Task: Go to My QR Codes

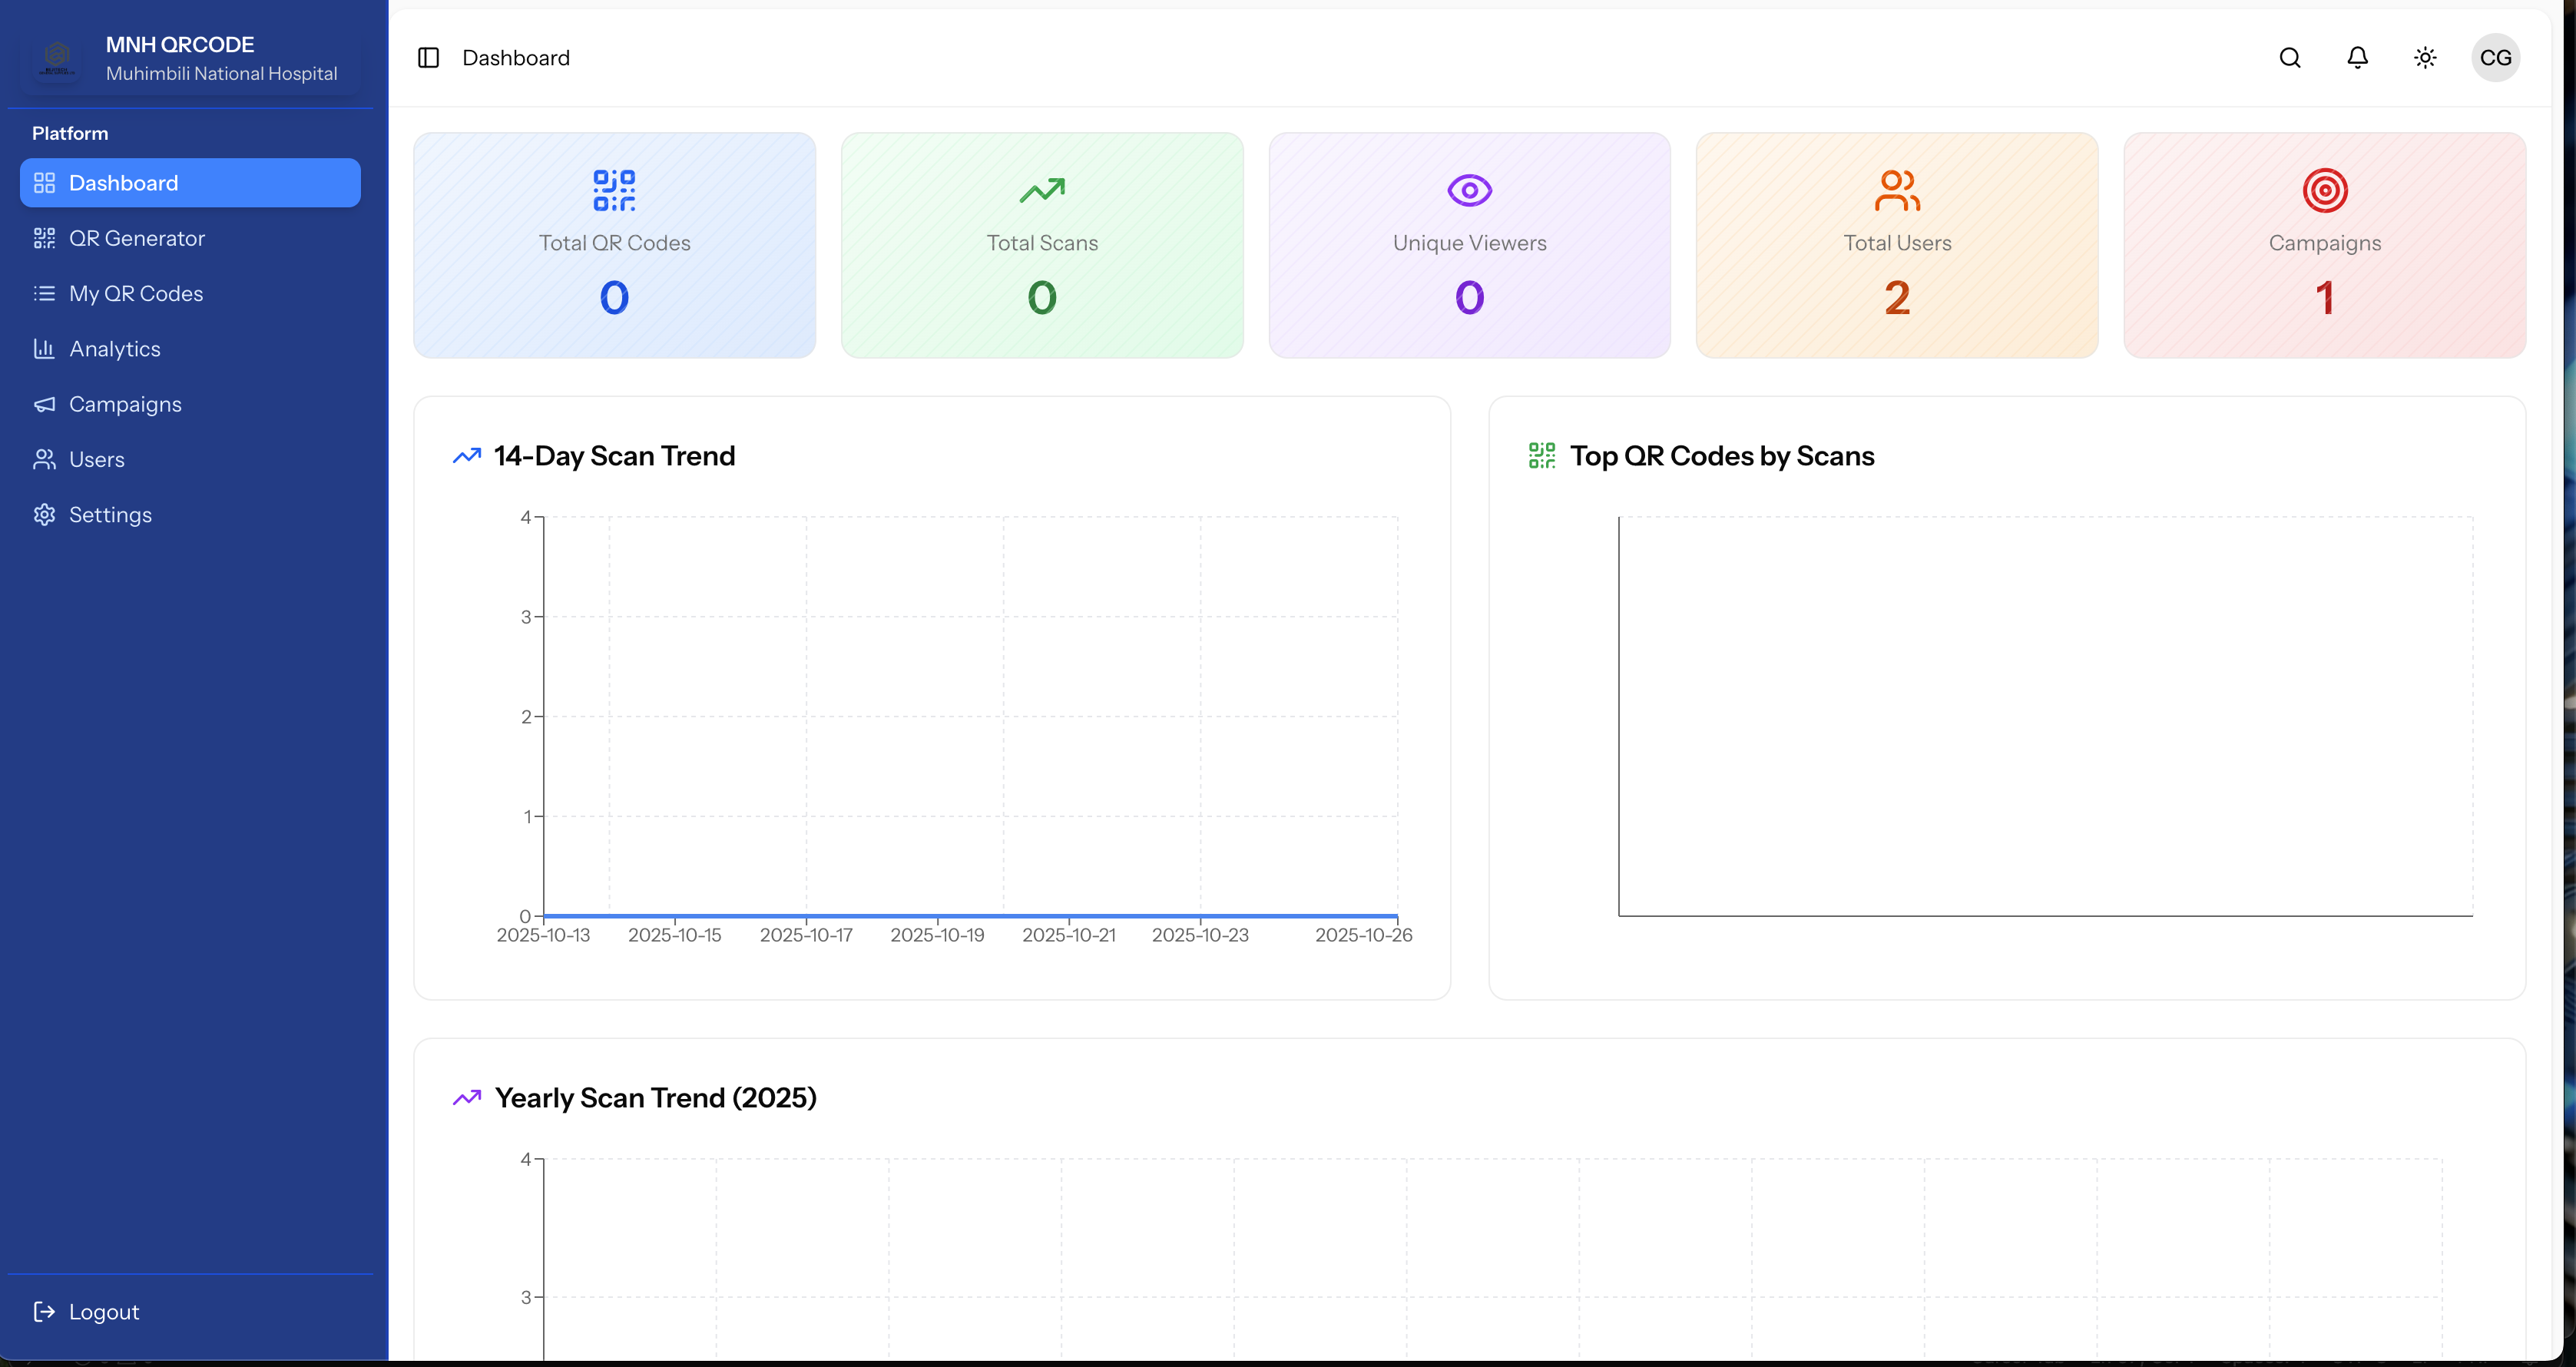Action: coord(136,293)
